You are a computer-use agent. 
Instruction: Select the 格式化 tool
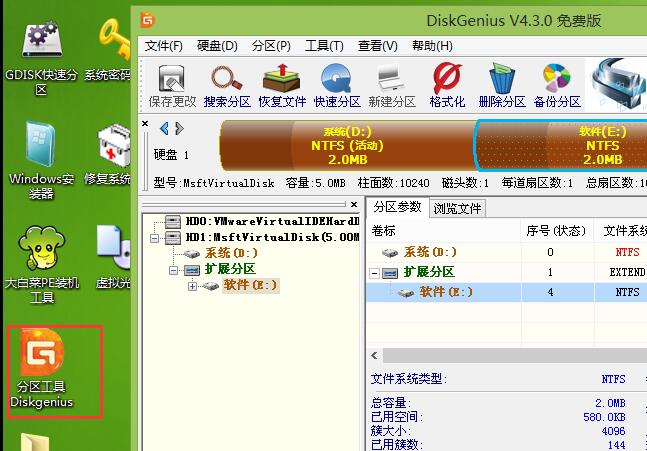447,86
